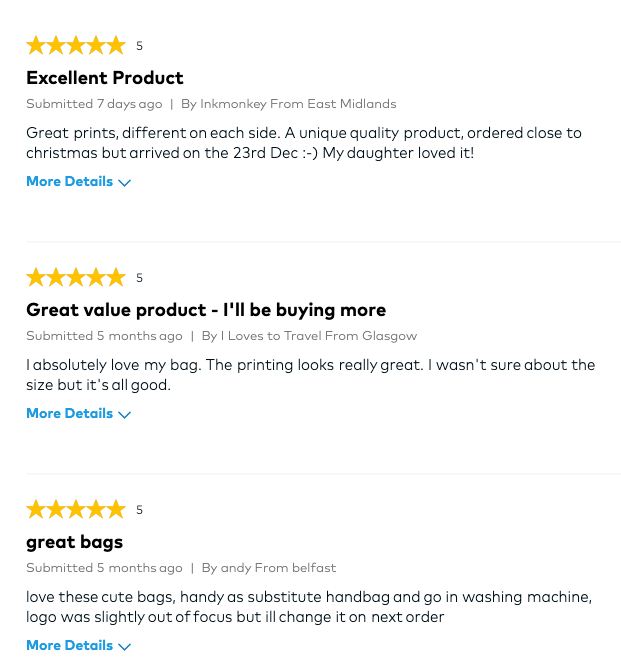Click the 'great bags' review heading

pyautogui.click(x=74, y=542)
